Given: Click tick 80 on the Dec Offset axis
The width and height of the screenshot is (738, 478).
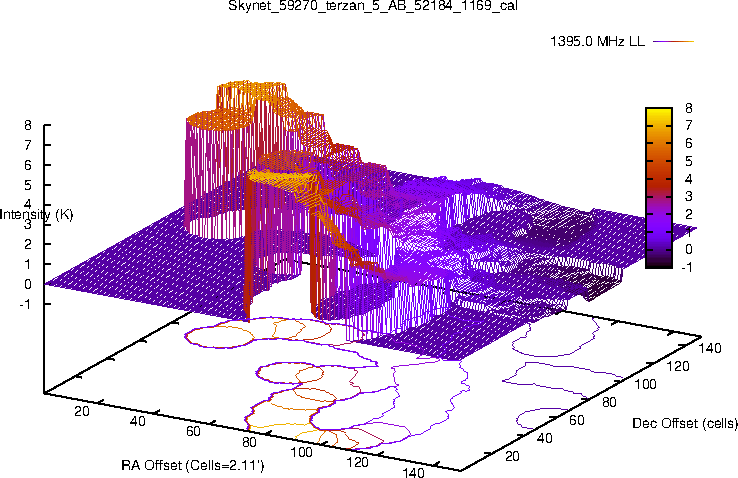Looking at the screenshot, I should (x=609, y=402).
